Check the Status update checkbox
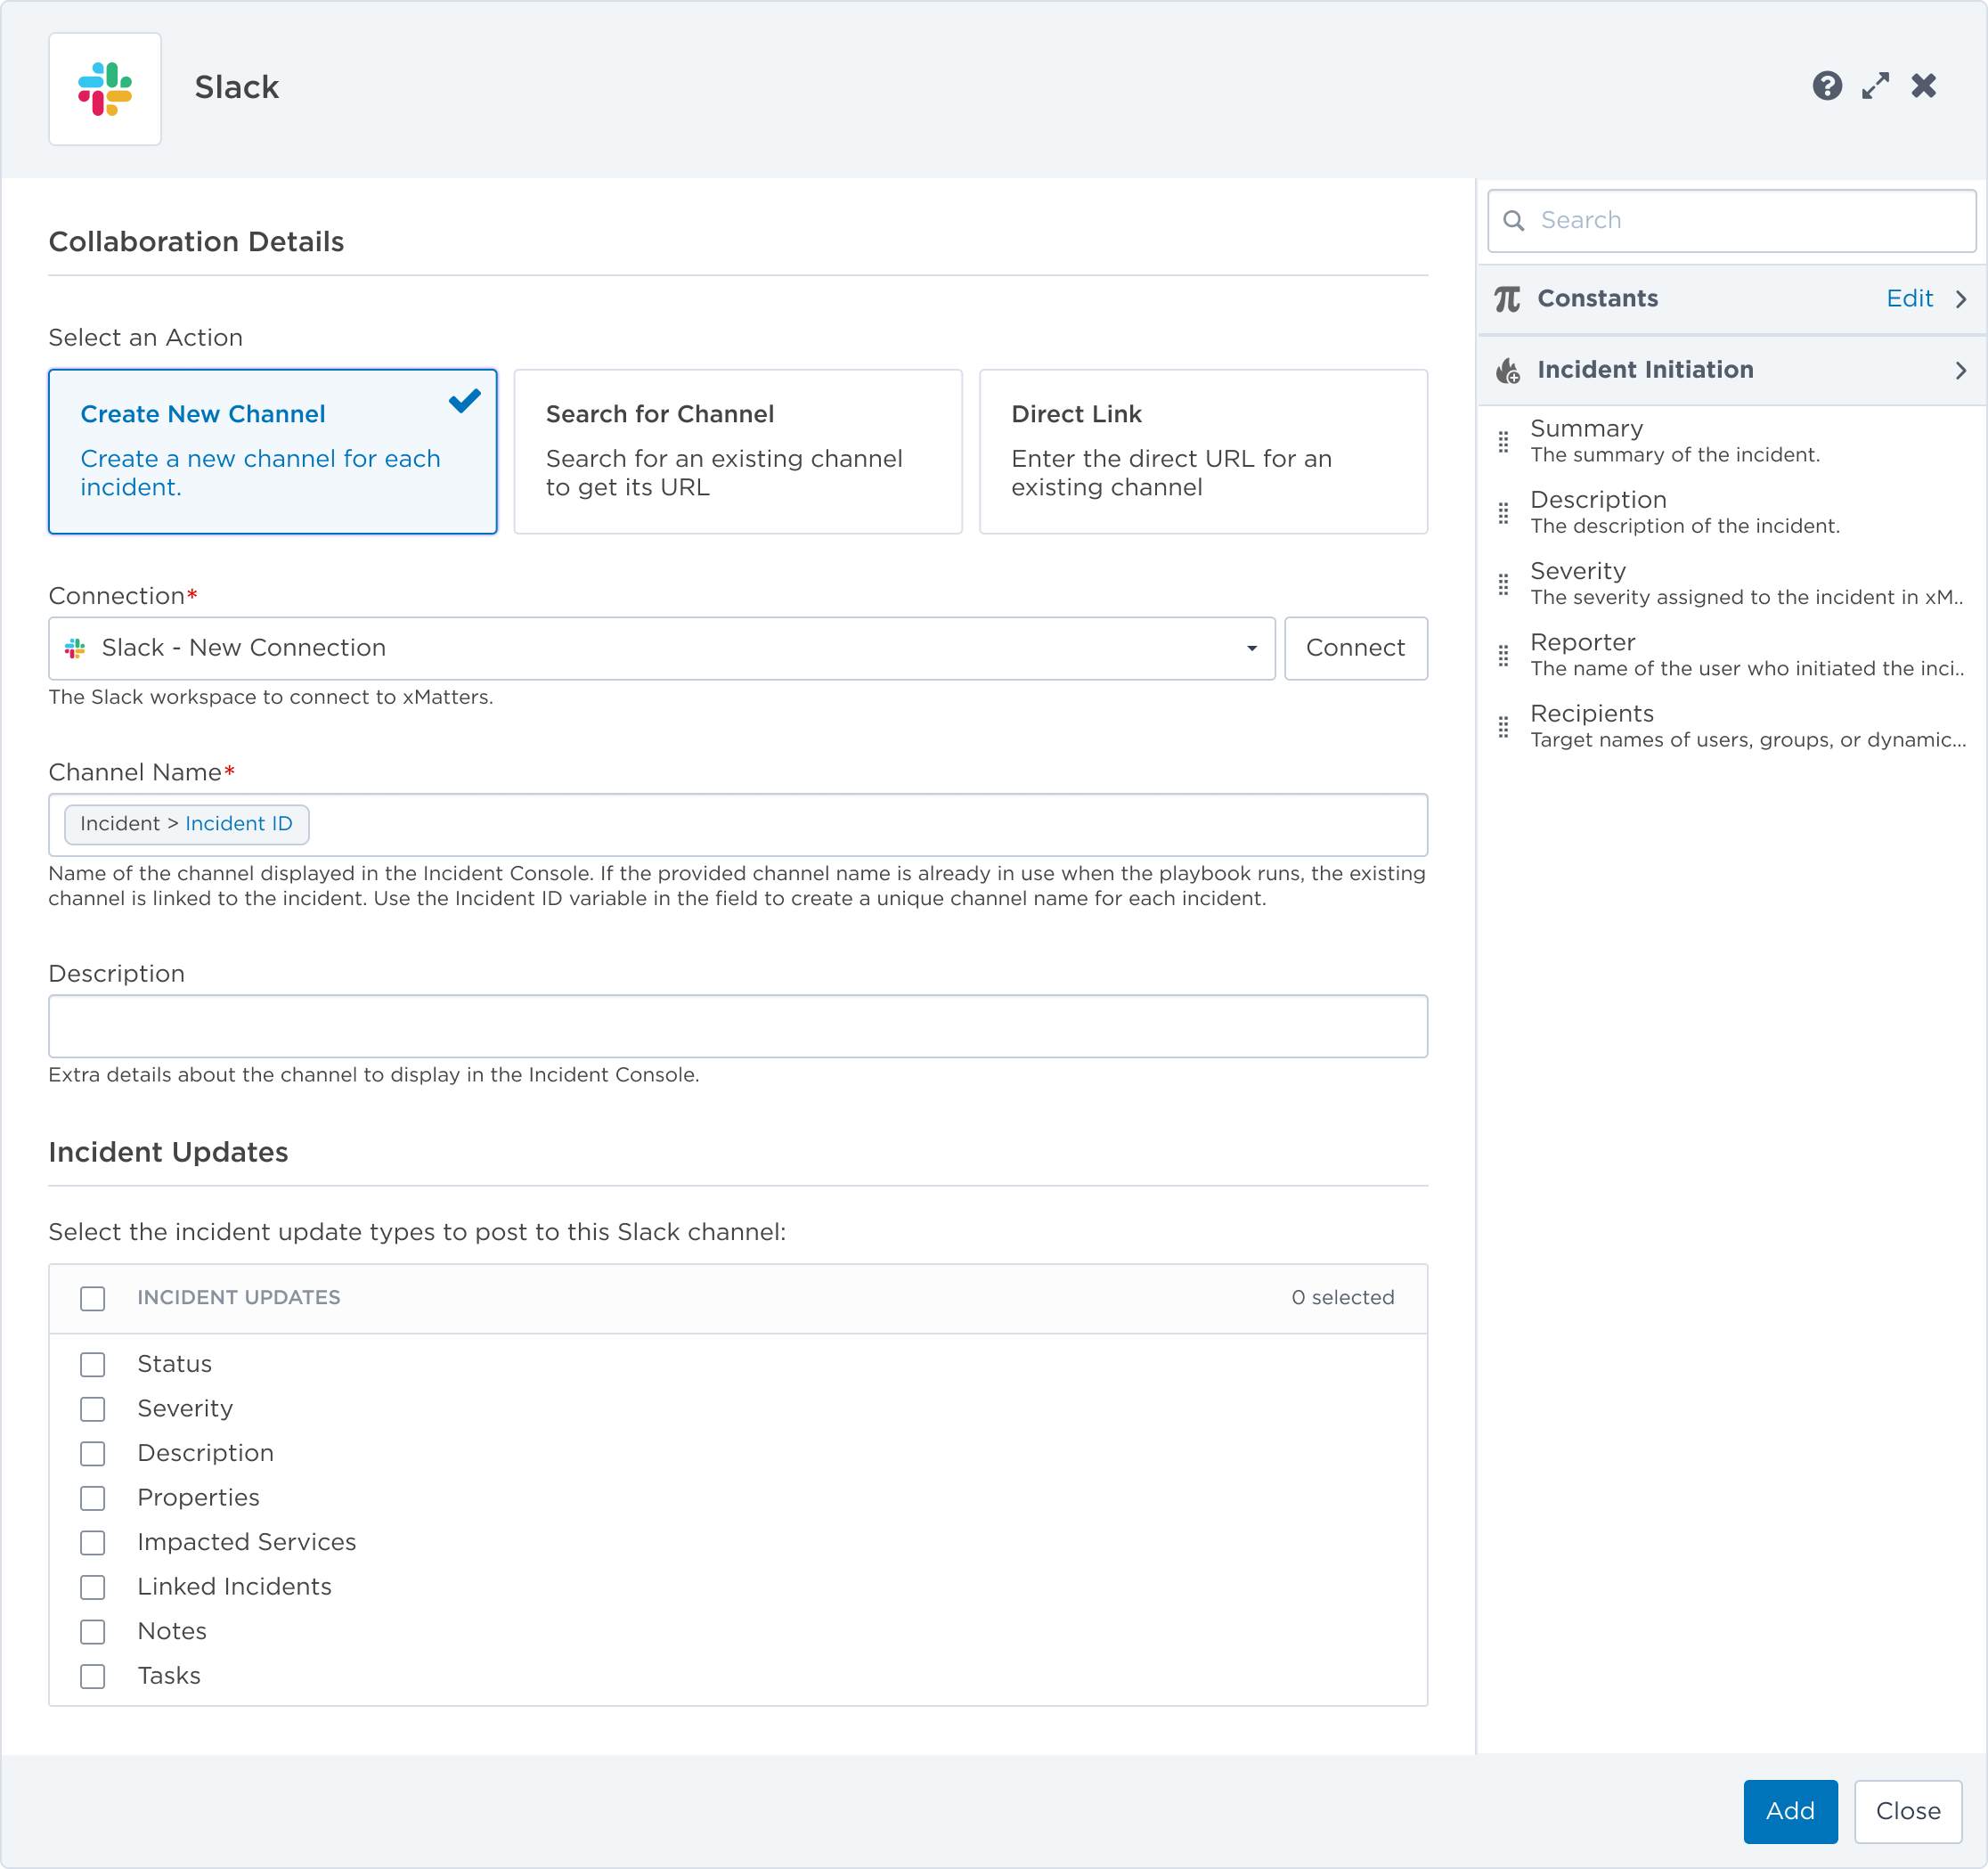Viewport: 1988px width, 1869px height. click(x=93, y=1365)
